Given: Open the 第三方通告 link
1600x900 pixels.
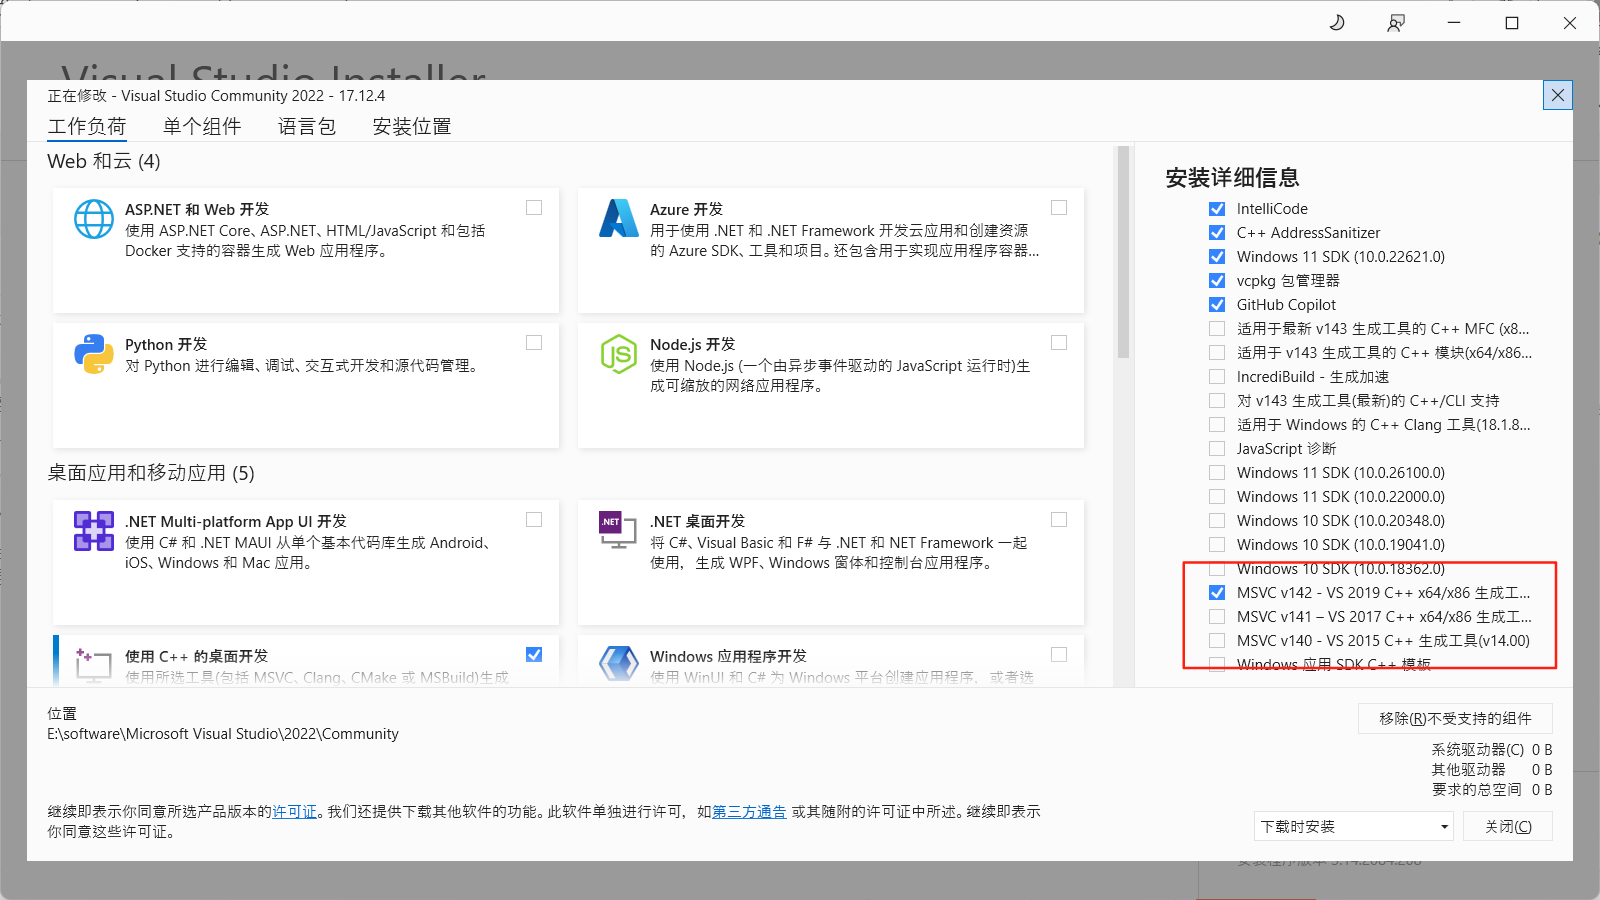Looking at the screenshot, I should click(x=749, y=812).
